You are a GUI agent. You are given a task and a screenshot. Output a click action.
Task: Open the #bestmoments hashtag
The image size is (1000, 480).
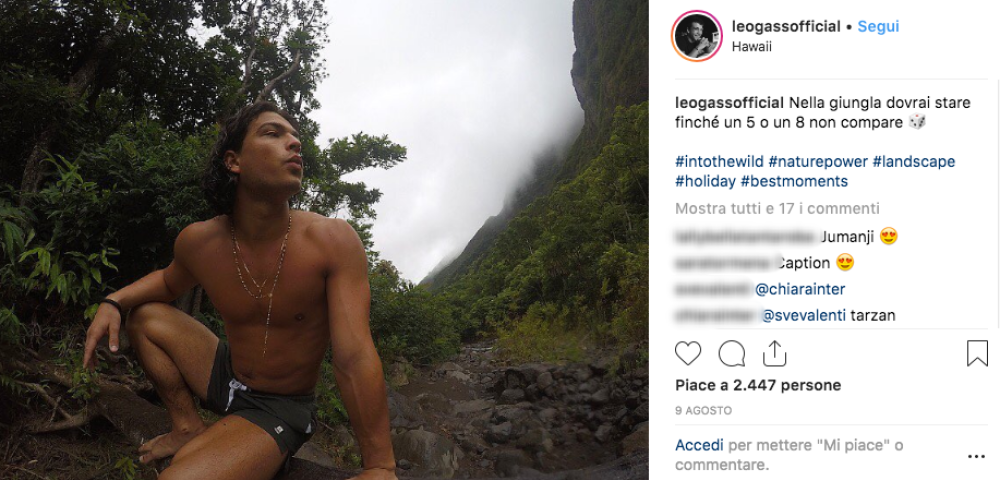pyautogui.click(x=794, y=181)
